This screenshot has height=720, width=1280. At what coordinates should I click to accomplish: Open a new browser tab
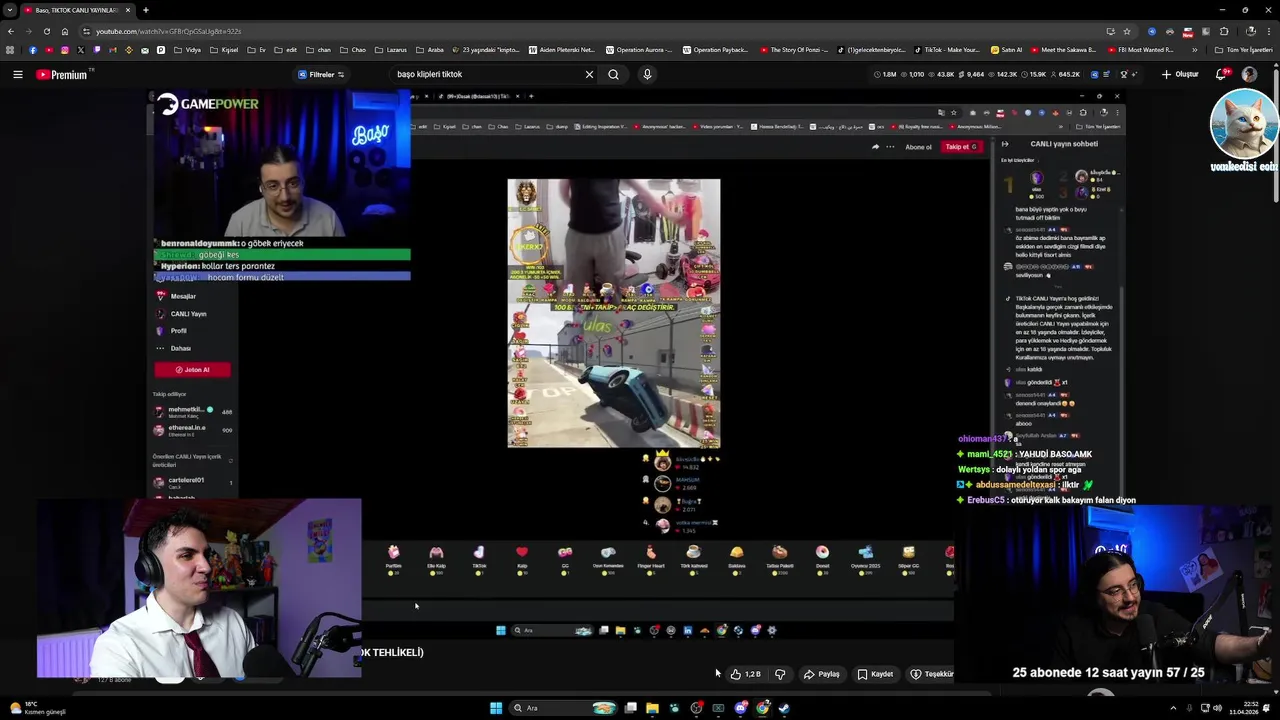(146, 10)
